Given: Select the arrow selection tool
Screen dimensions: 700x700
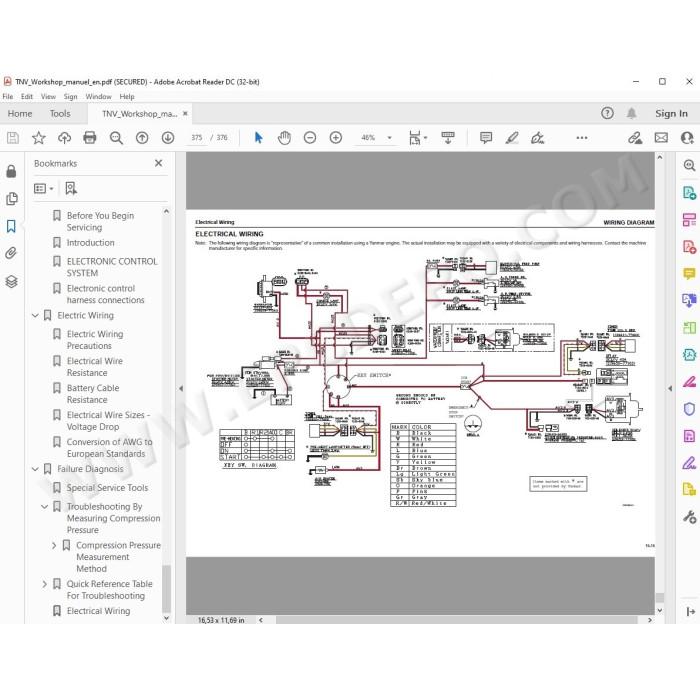Looking at the screenshot, I should pyautogui.click(x=258, y=138).
